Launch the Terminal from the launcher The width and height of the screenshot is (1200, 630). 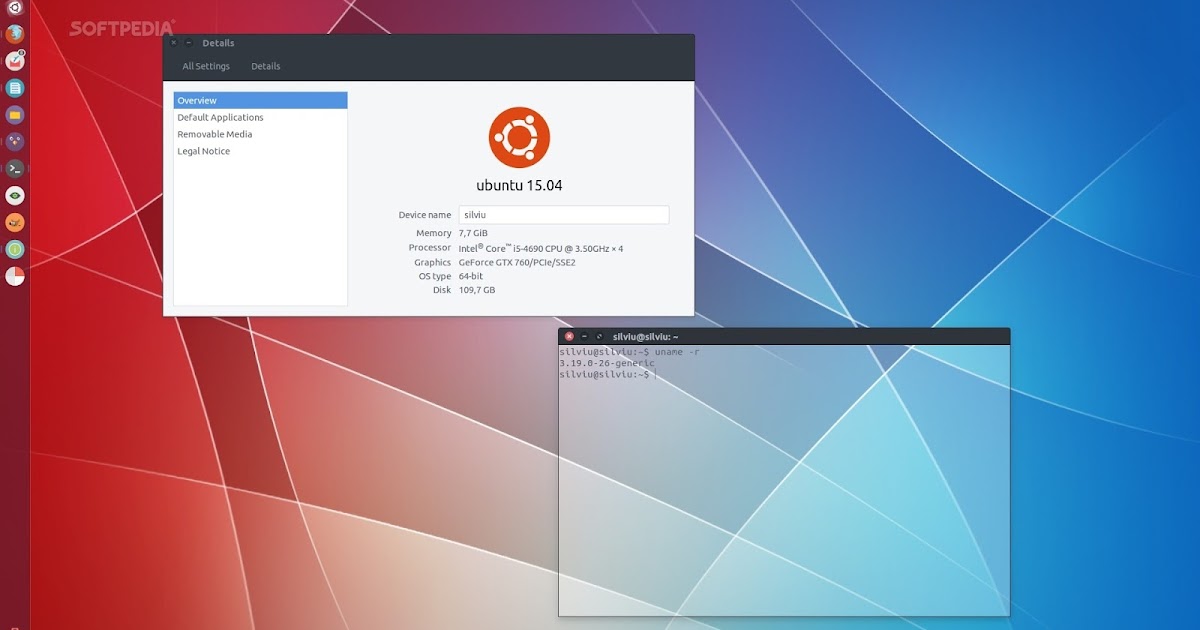point(14,168)
